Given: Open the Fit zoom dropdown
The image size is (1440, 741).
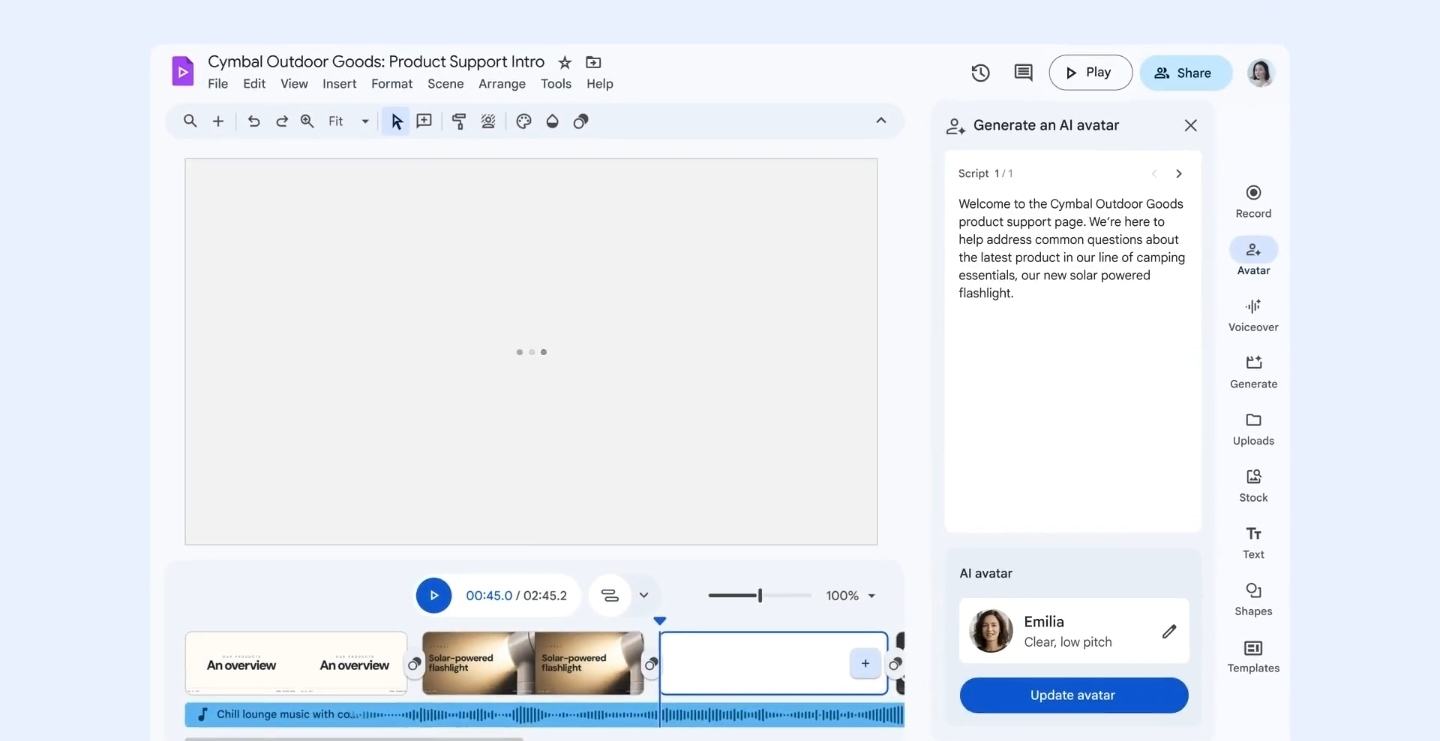Looking at the screenshot, I should point(348,121).
